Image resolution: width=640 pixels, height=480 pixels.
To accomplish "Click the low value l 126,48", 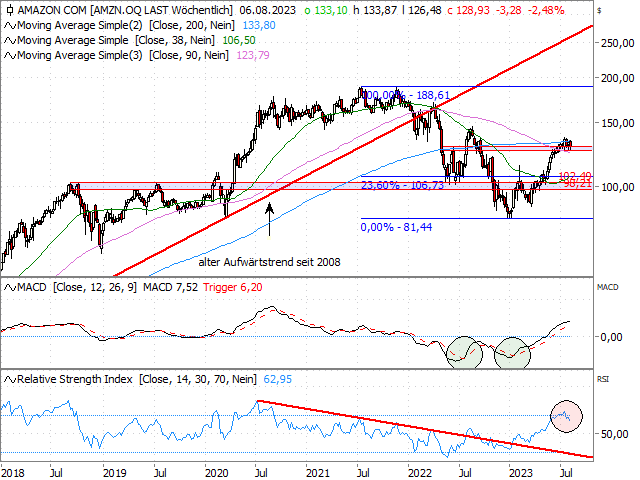I will point(422,10).
